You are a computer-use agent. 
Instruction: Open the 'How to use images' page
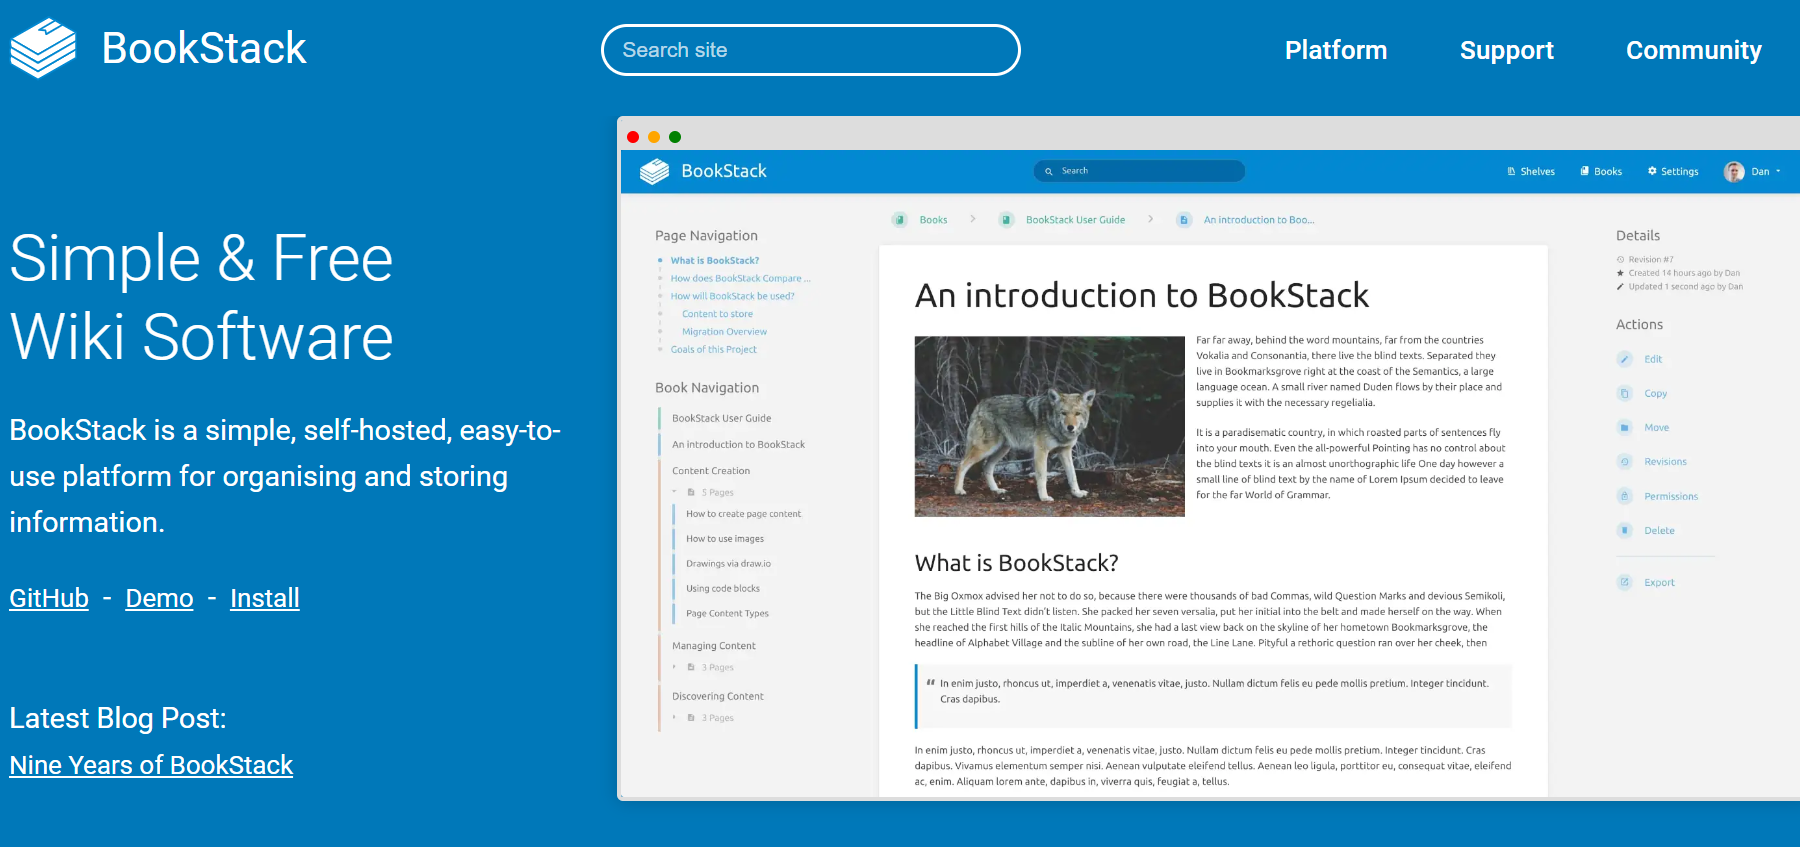(725, 539)
